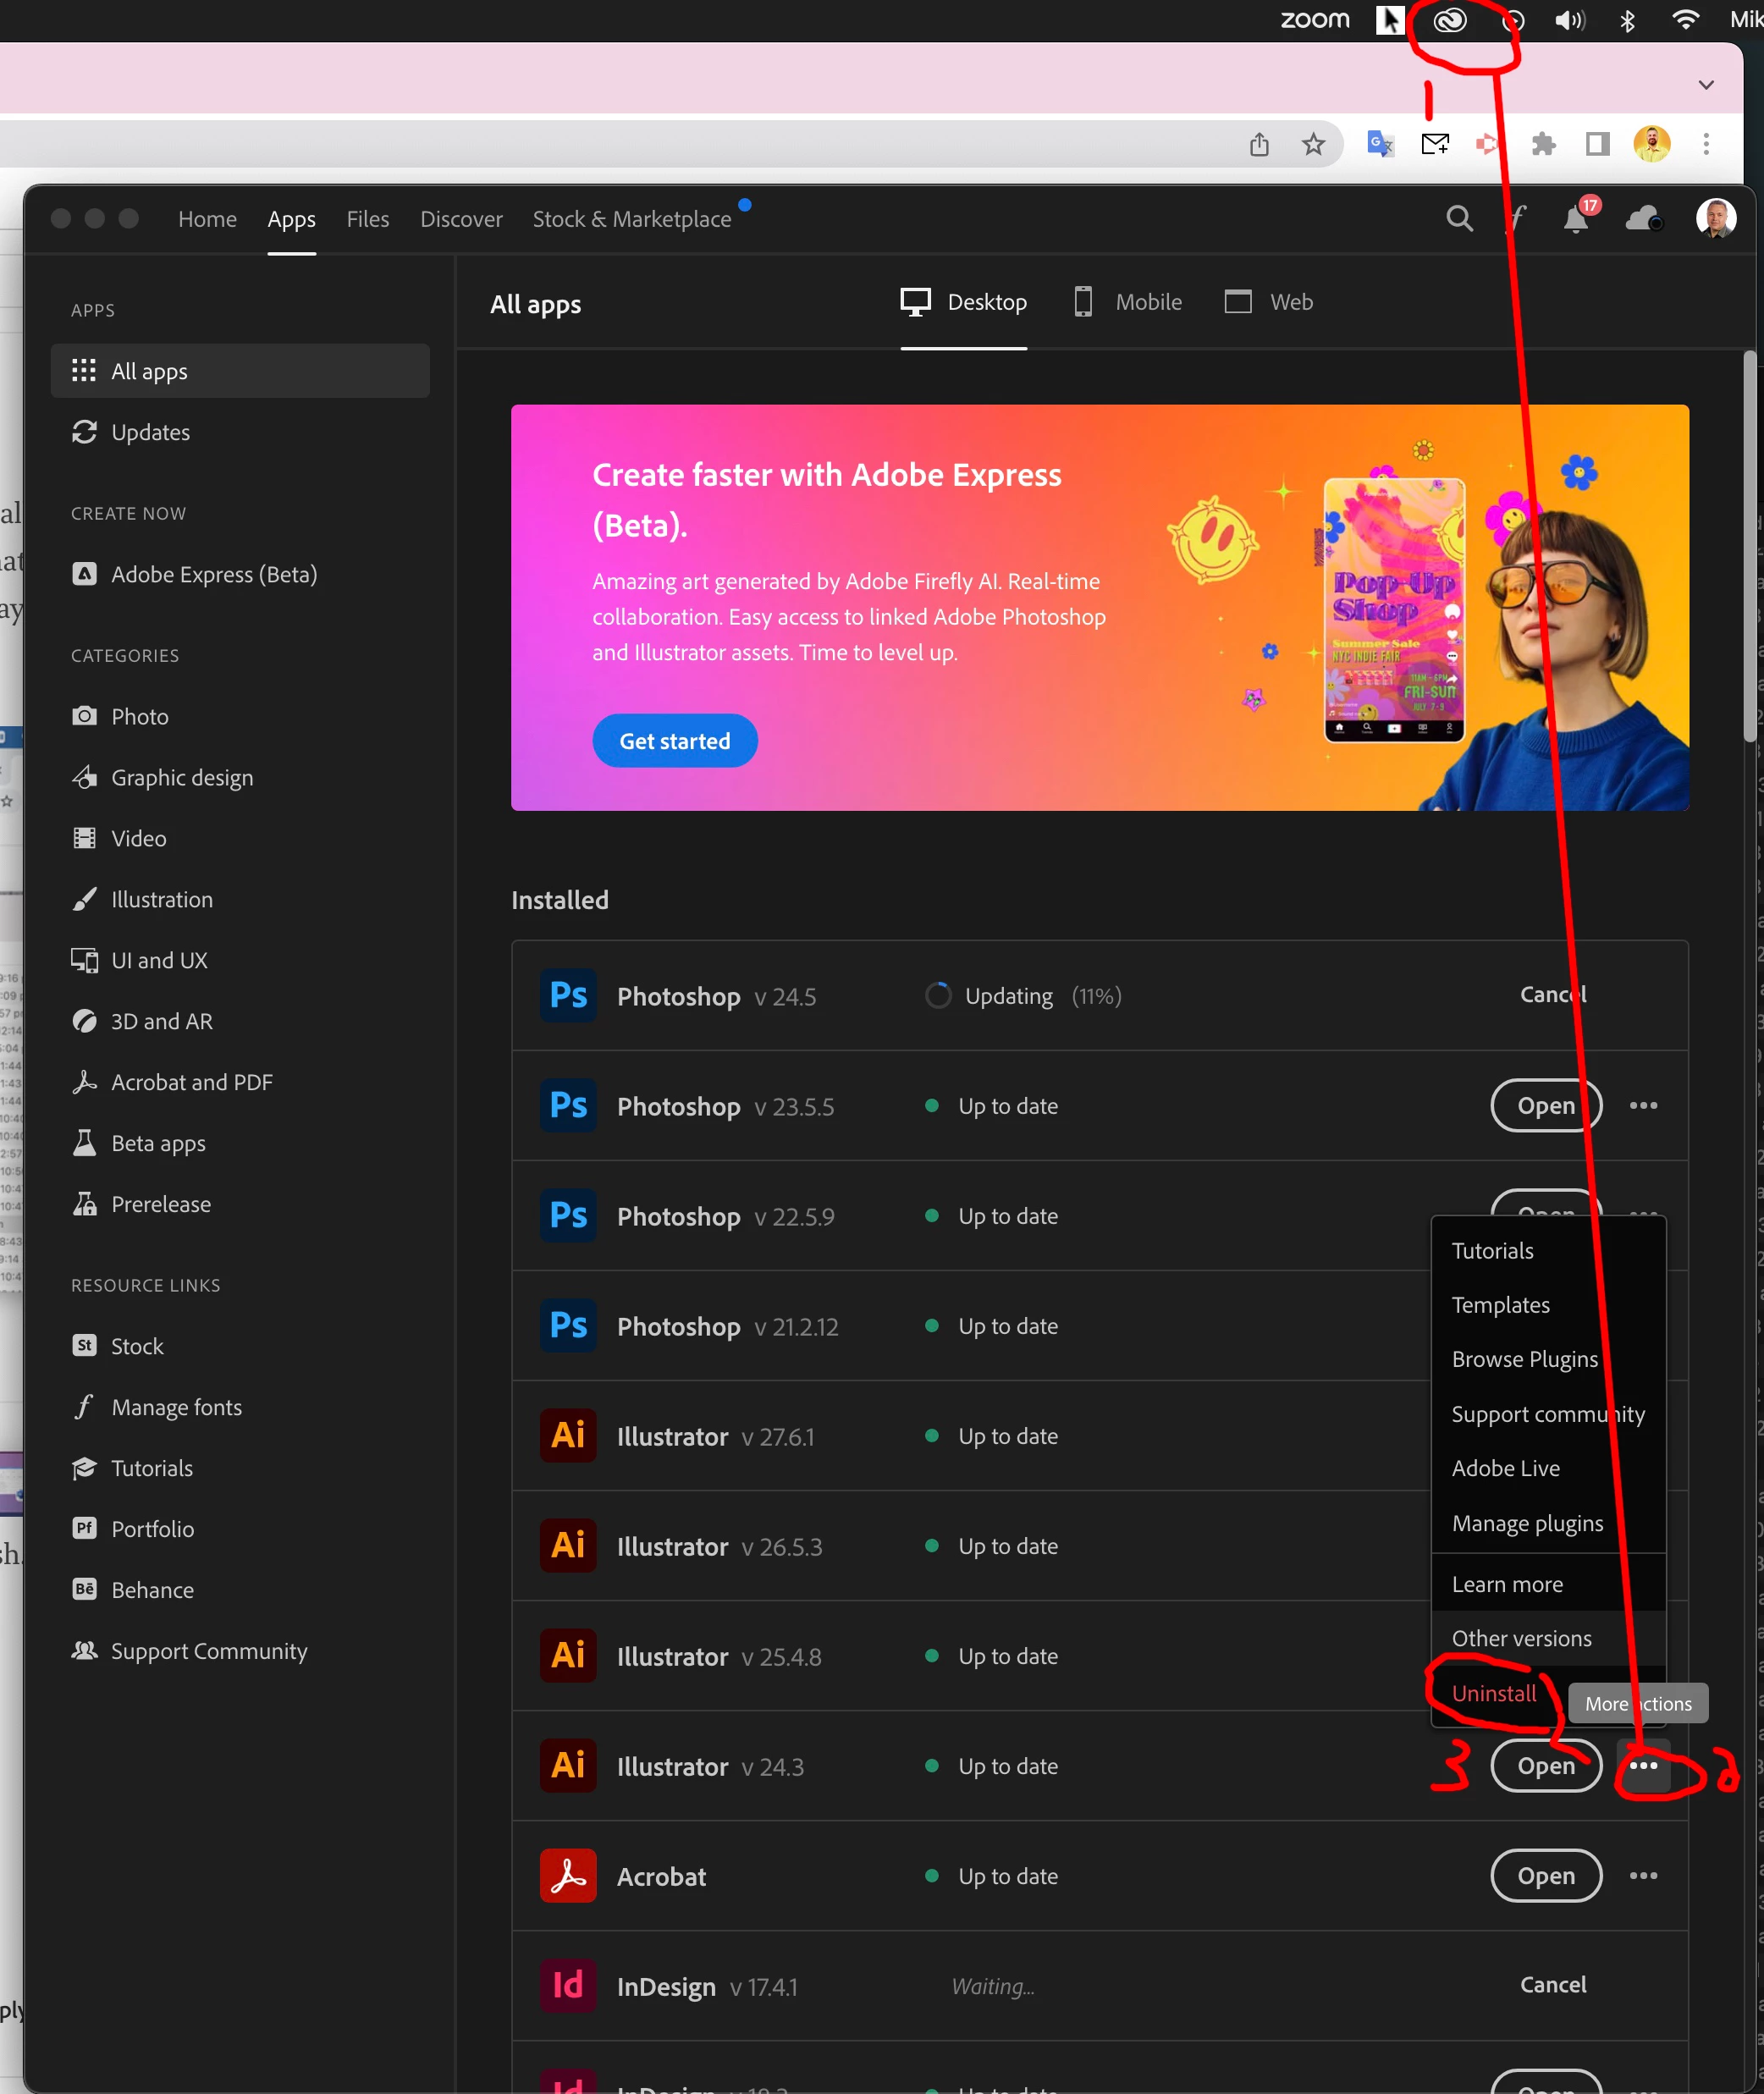1764x2094 pixels.
Task: Expand the browser tab search chevron
Action: [x=1706, y=85]
